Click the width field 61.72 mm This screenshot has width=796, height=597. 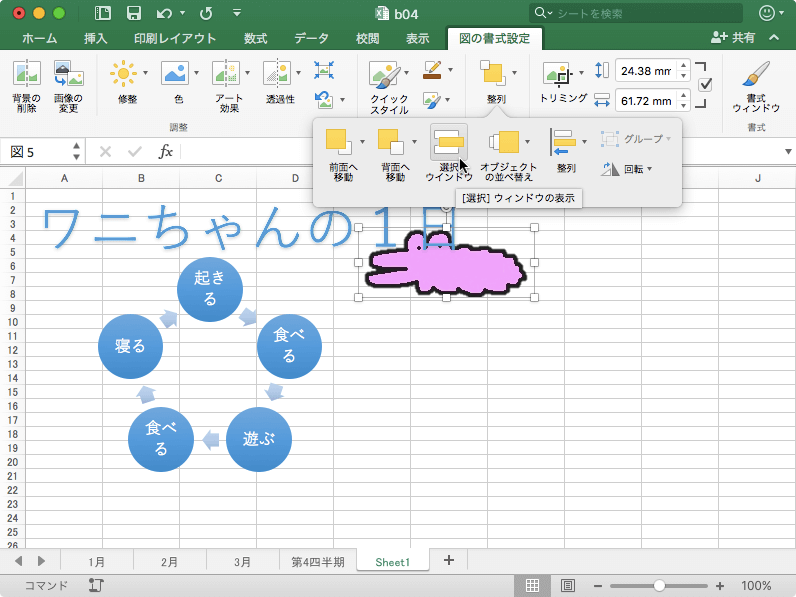coord(646,101)
